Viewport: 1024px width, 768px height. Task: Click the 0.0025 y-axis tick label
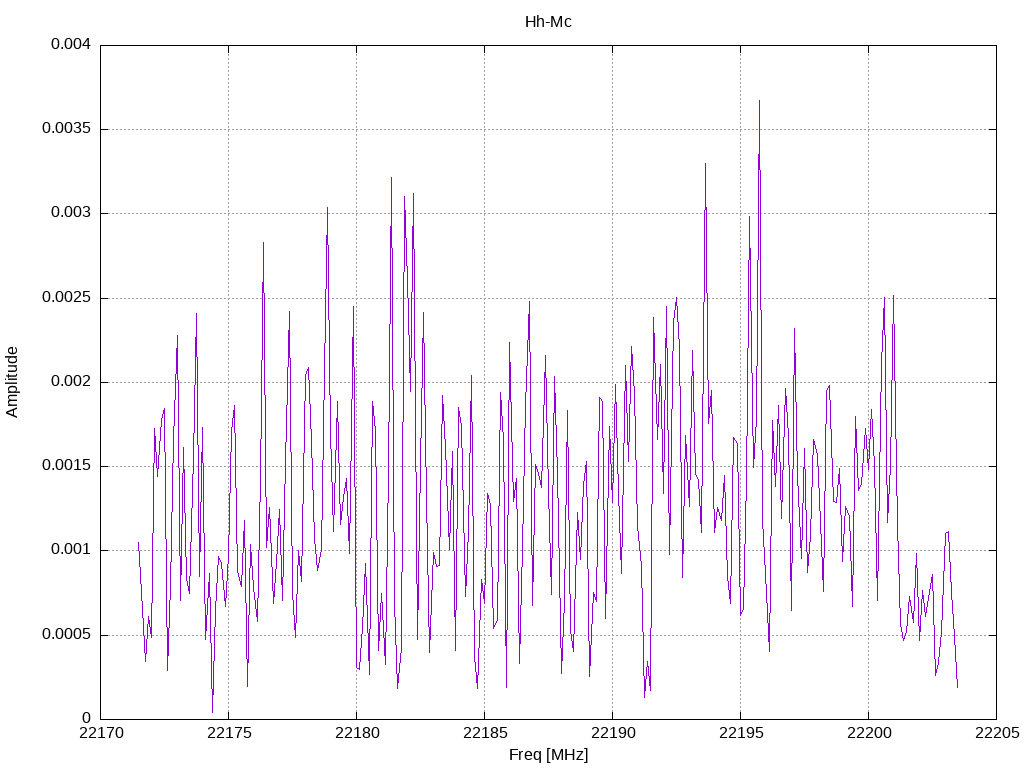[x=67, y=297]
